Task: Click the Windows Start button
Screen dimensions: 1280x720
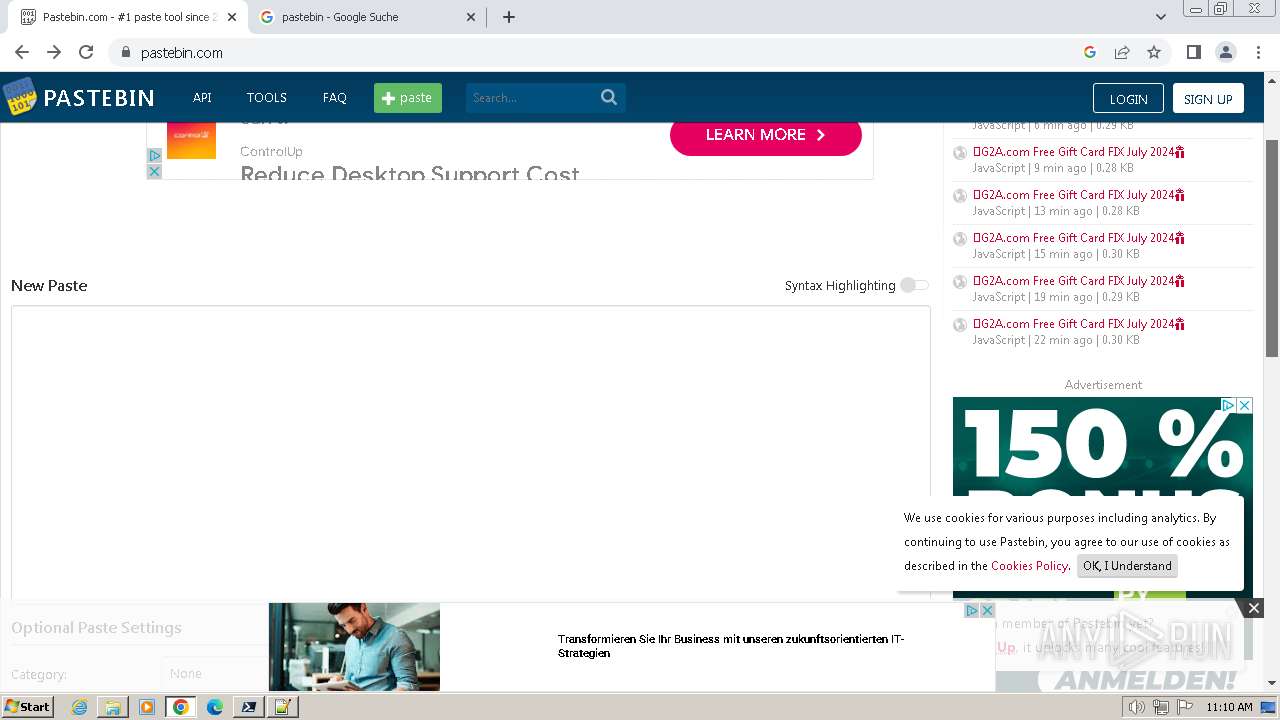Action: [x=28, y=707]
